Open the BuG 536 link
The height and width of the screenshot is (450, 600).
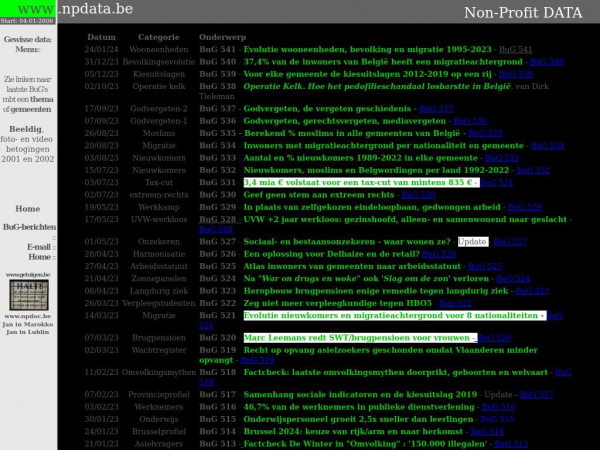tap(470, 121)
